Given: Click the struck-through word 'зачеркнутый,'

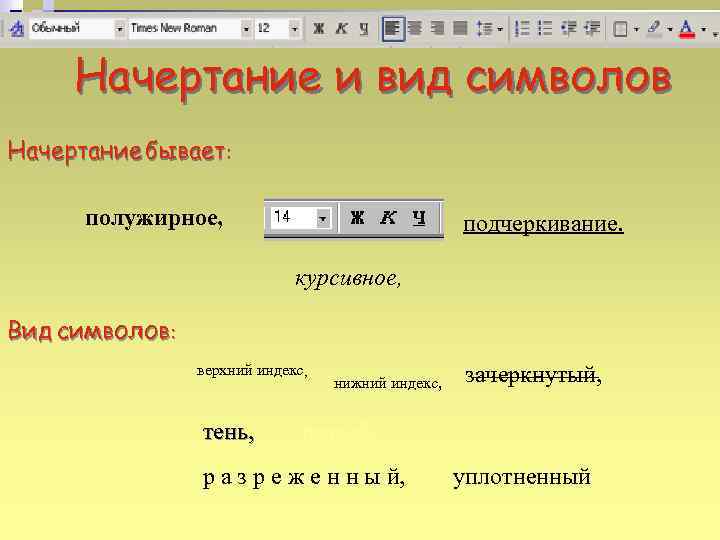Looking at the screenshot, I should (533, 376).
